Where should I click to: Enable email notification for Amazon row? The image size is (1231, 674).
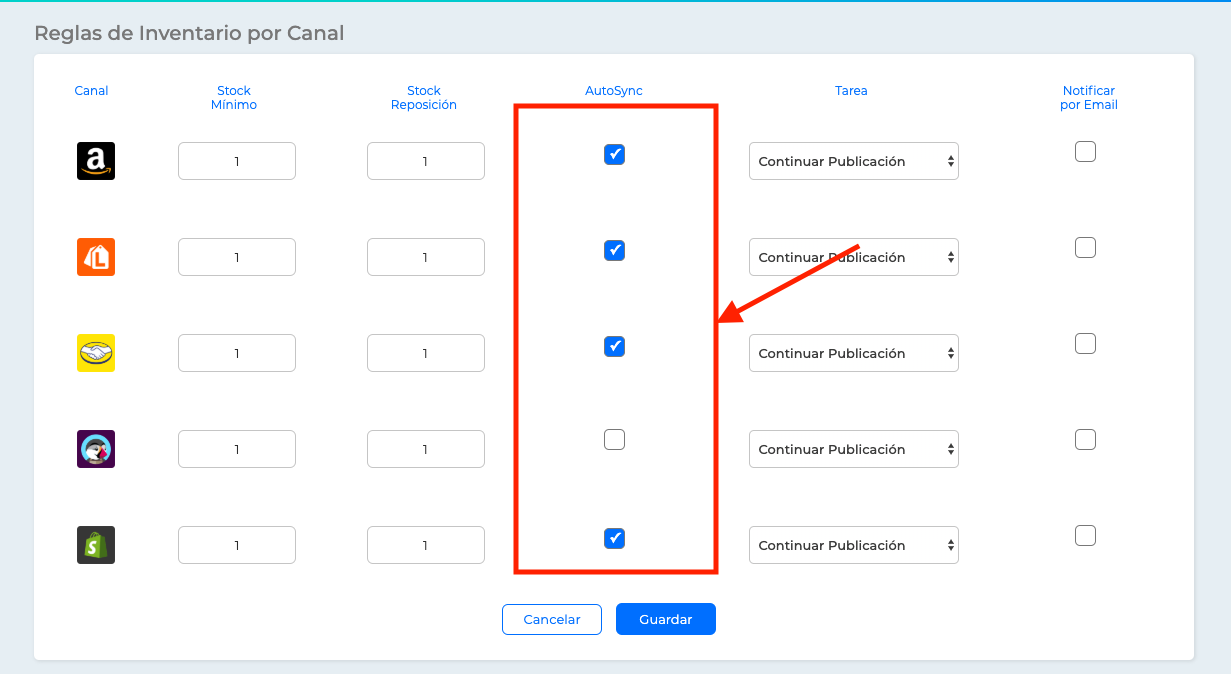1085,151
